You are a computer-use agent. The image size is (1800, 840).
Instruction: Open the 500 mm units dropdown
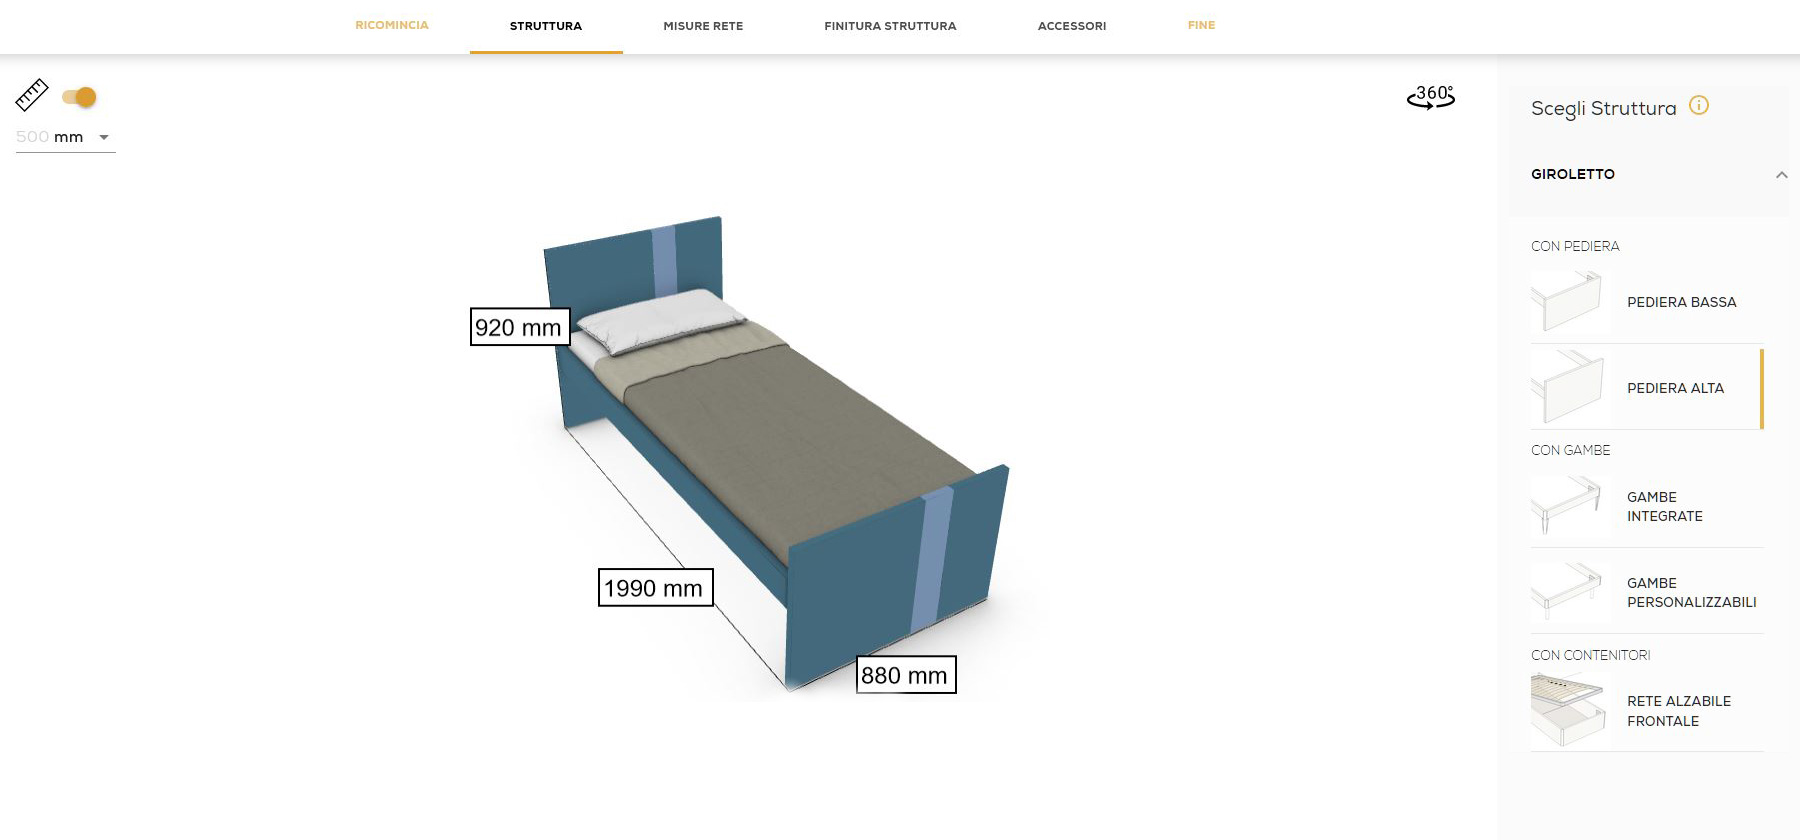coord(66,137)
